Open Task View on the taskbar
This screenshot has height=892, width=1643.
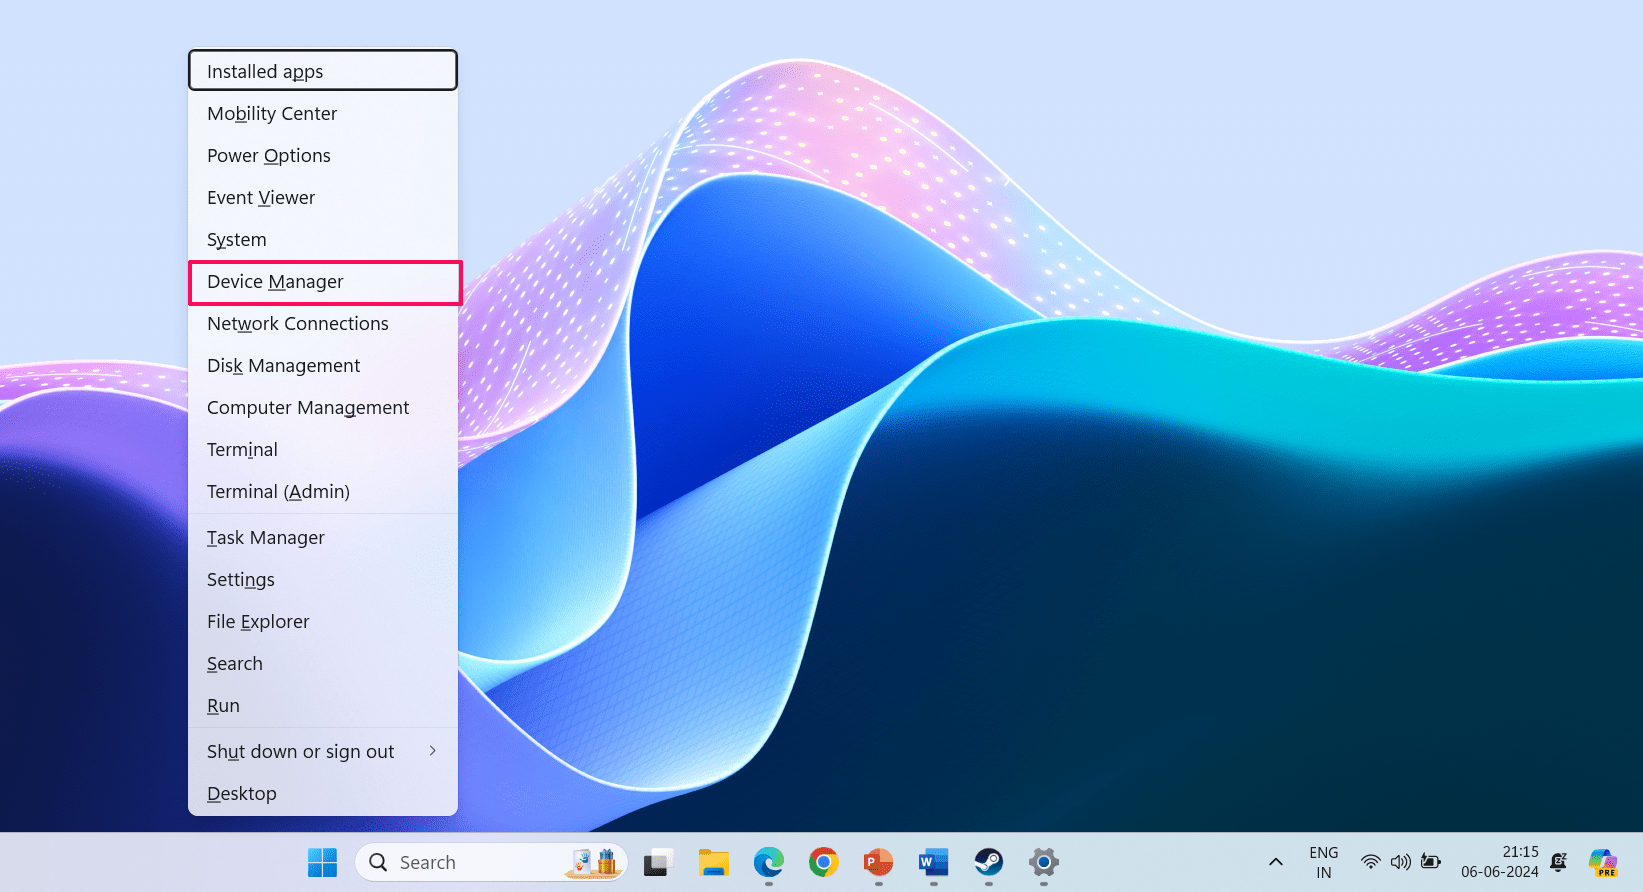[x=658, y=862]
